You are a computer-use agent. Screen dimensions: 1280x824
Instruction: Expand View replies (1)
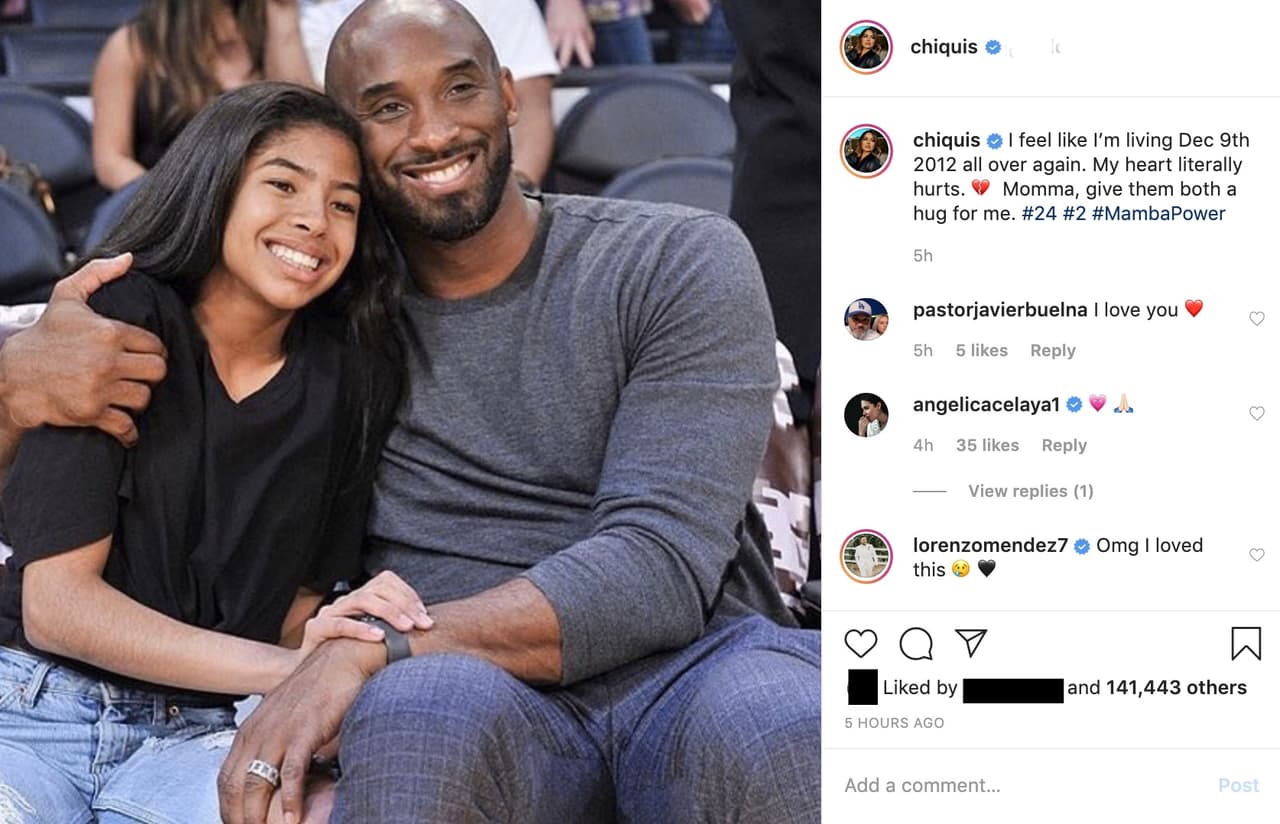[x=1030, y=491]
